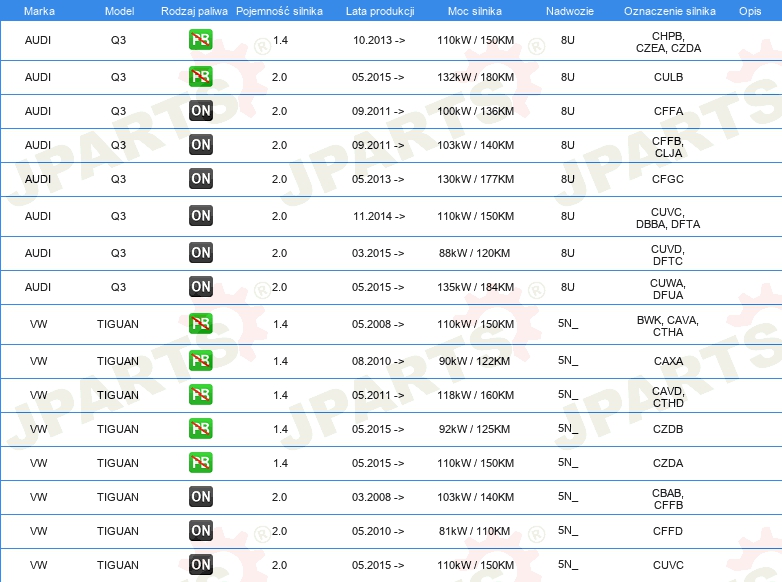
Task: Click the Marka column header
Action: pos(39,11)
